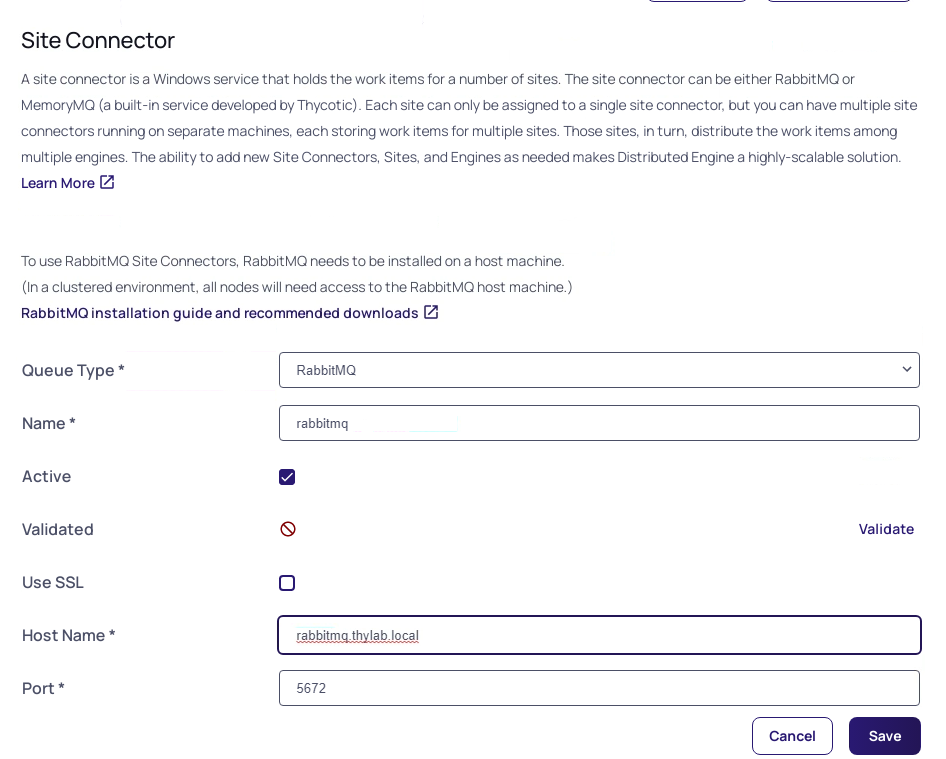Select the RabbitMQ value in the combo box

coord(599,369)
